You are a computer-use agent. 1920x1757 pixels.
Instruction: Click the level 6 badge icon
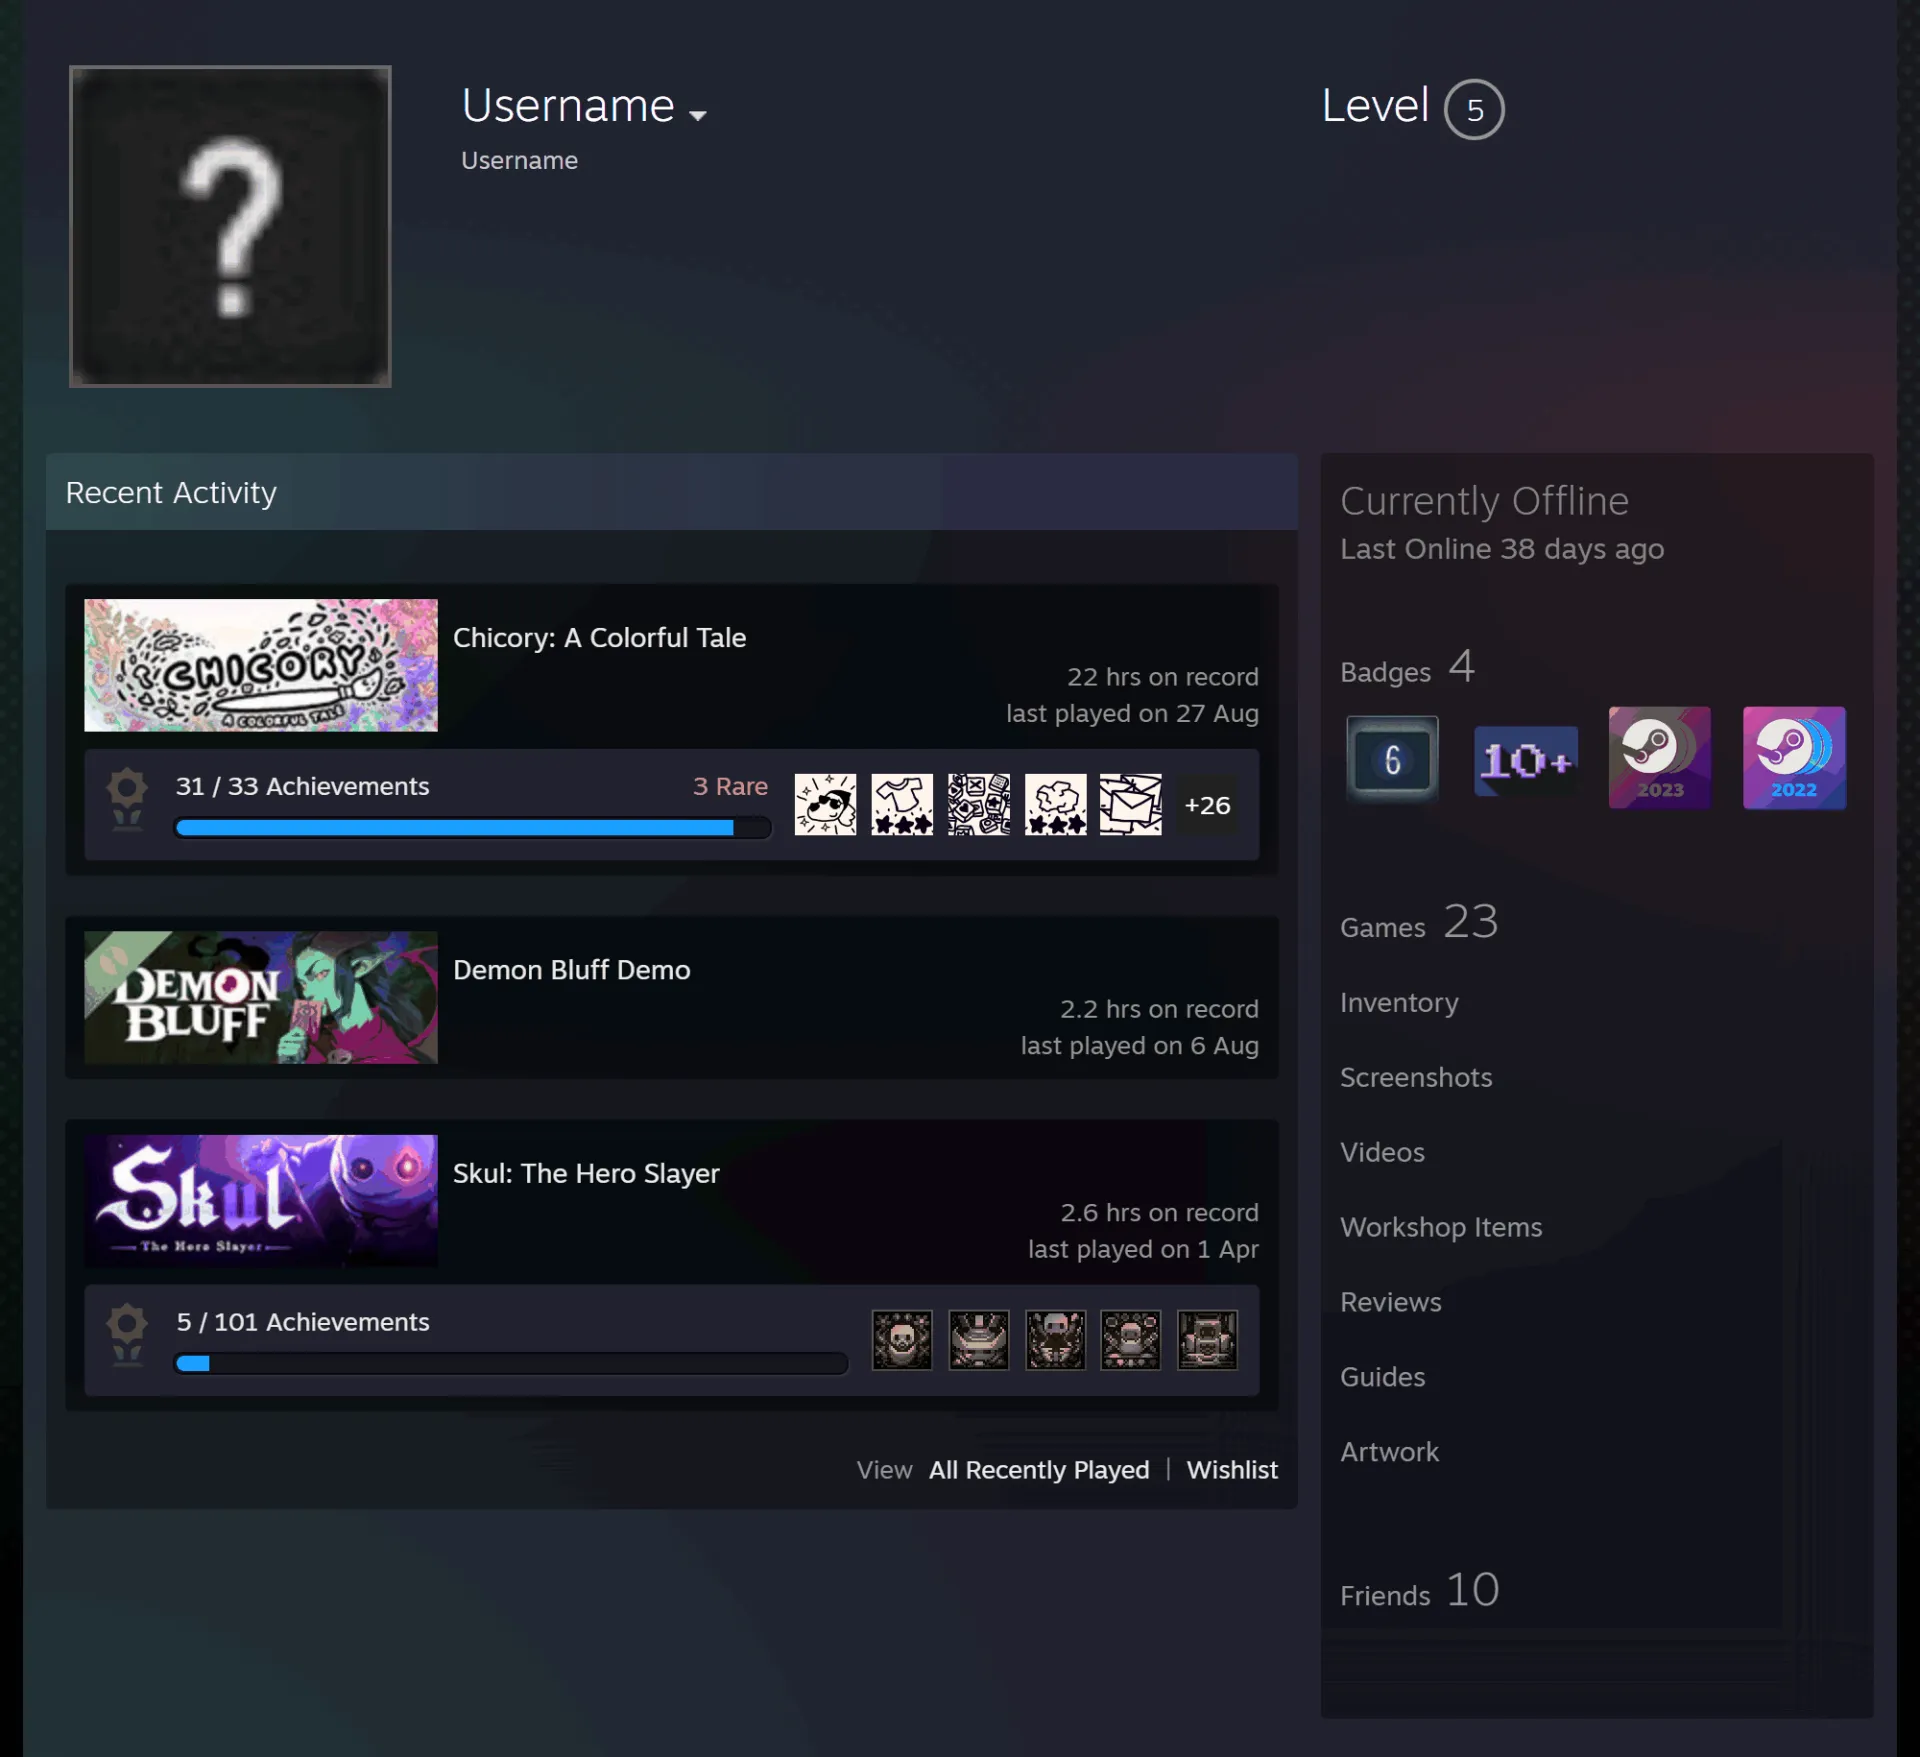(1392, 759)
